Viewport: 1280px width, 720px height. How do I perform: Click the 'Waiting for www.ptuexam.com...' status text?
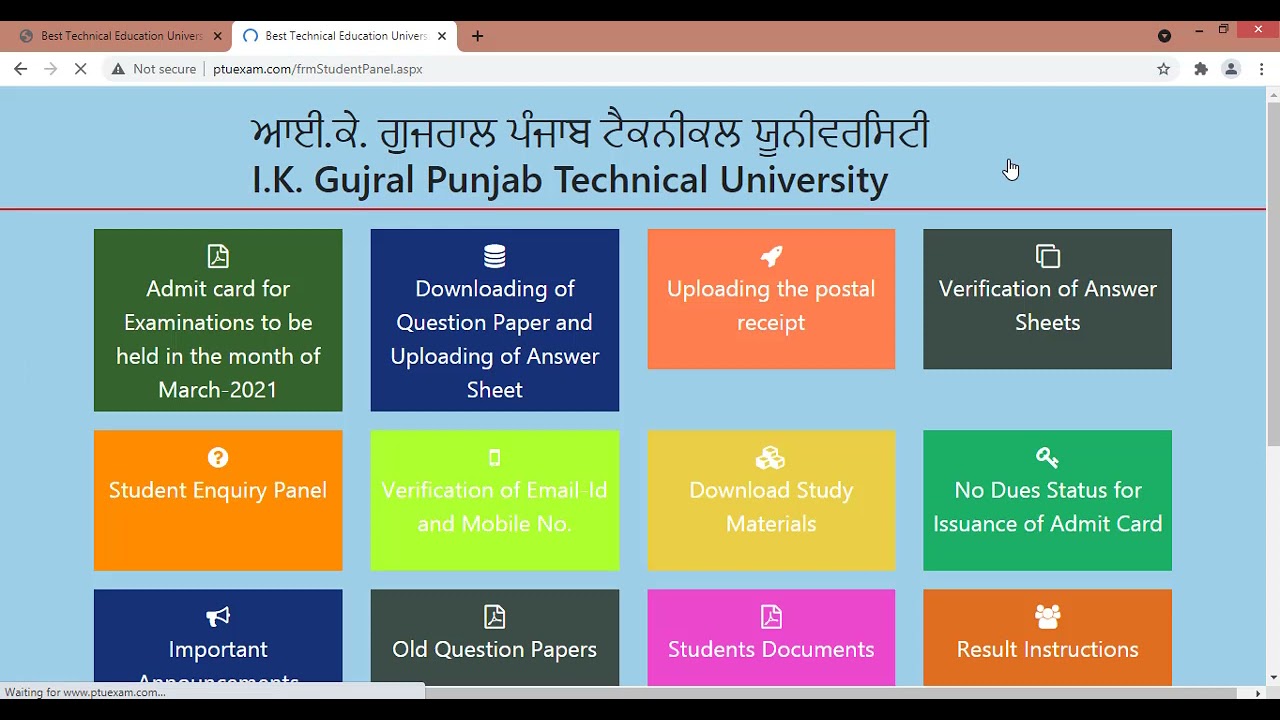pyautogui.click(x=85, y=692)
